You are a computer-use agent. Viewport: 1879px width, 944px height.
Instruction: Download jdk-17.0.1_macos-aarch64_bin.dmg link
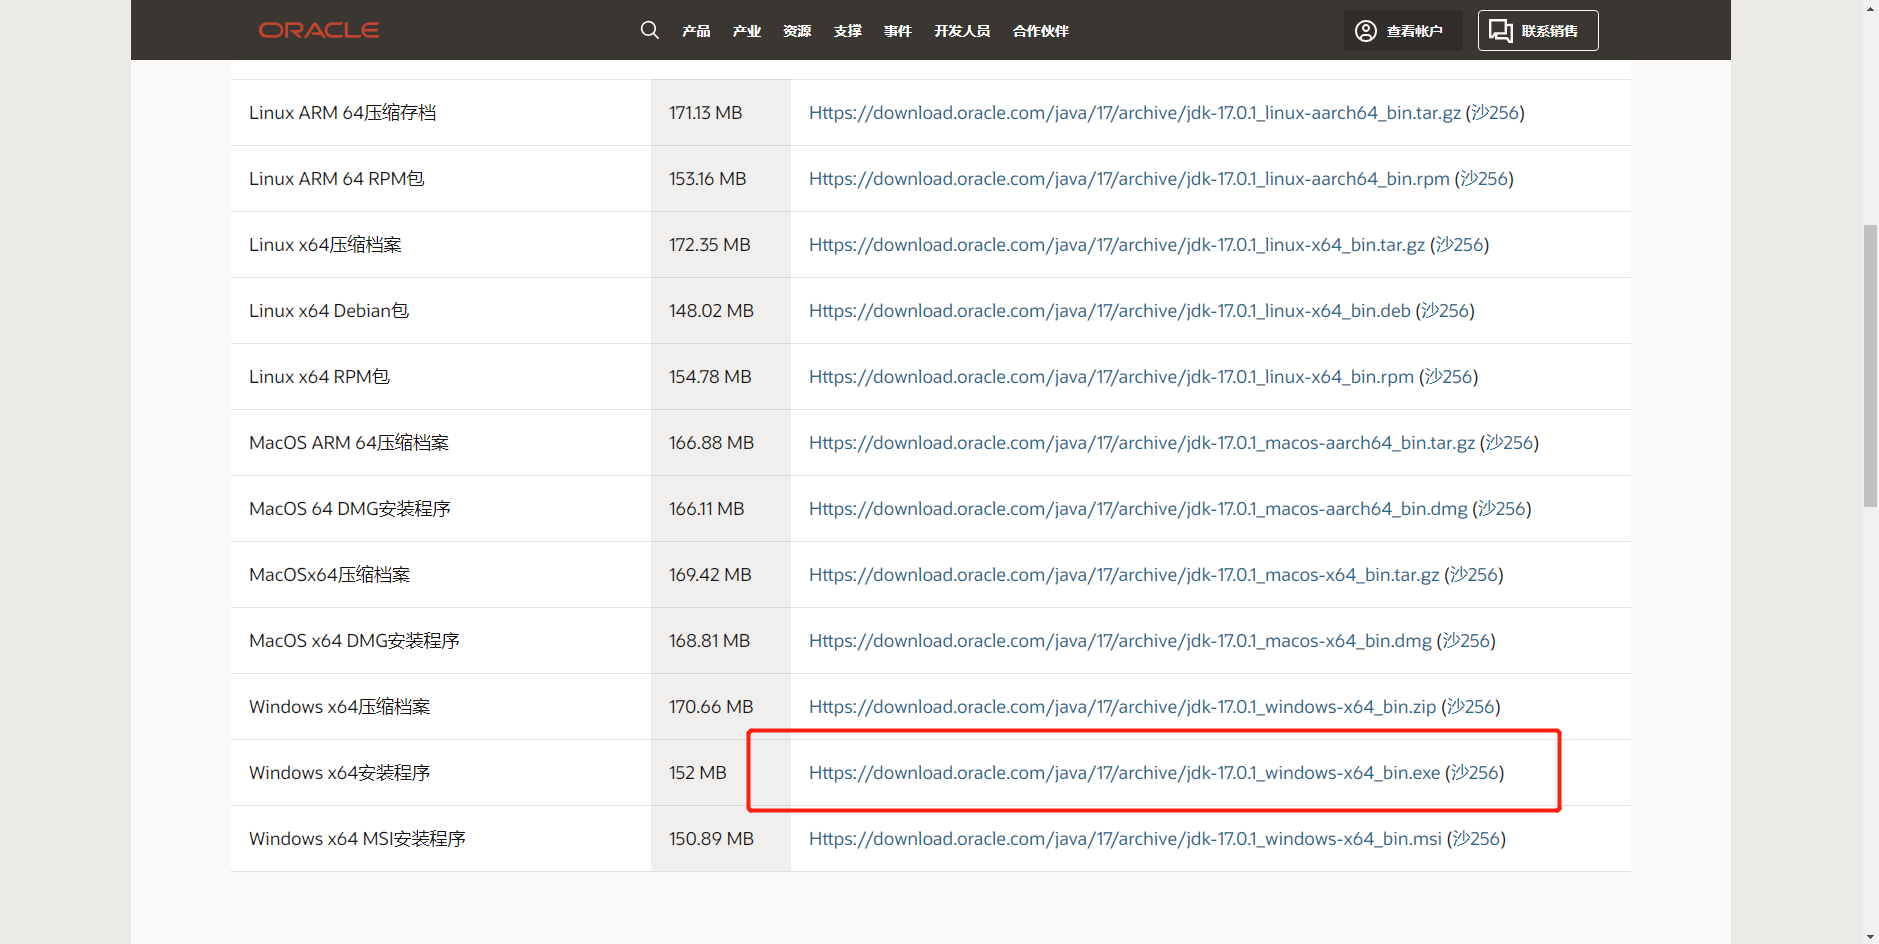pos(1138,509)
